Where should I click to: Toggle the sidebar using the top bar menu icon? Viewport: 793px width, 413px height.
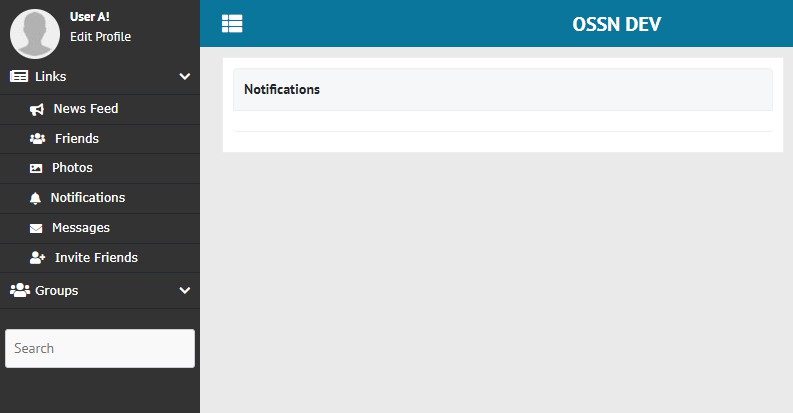pos(232,24)
